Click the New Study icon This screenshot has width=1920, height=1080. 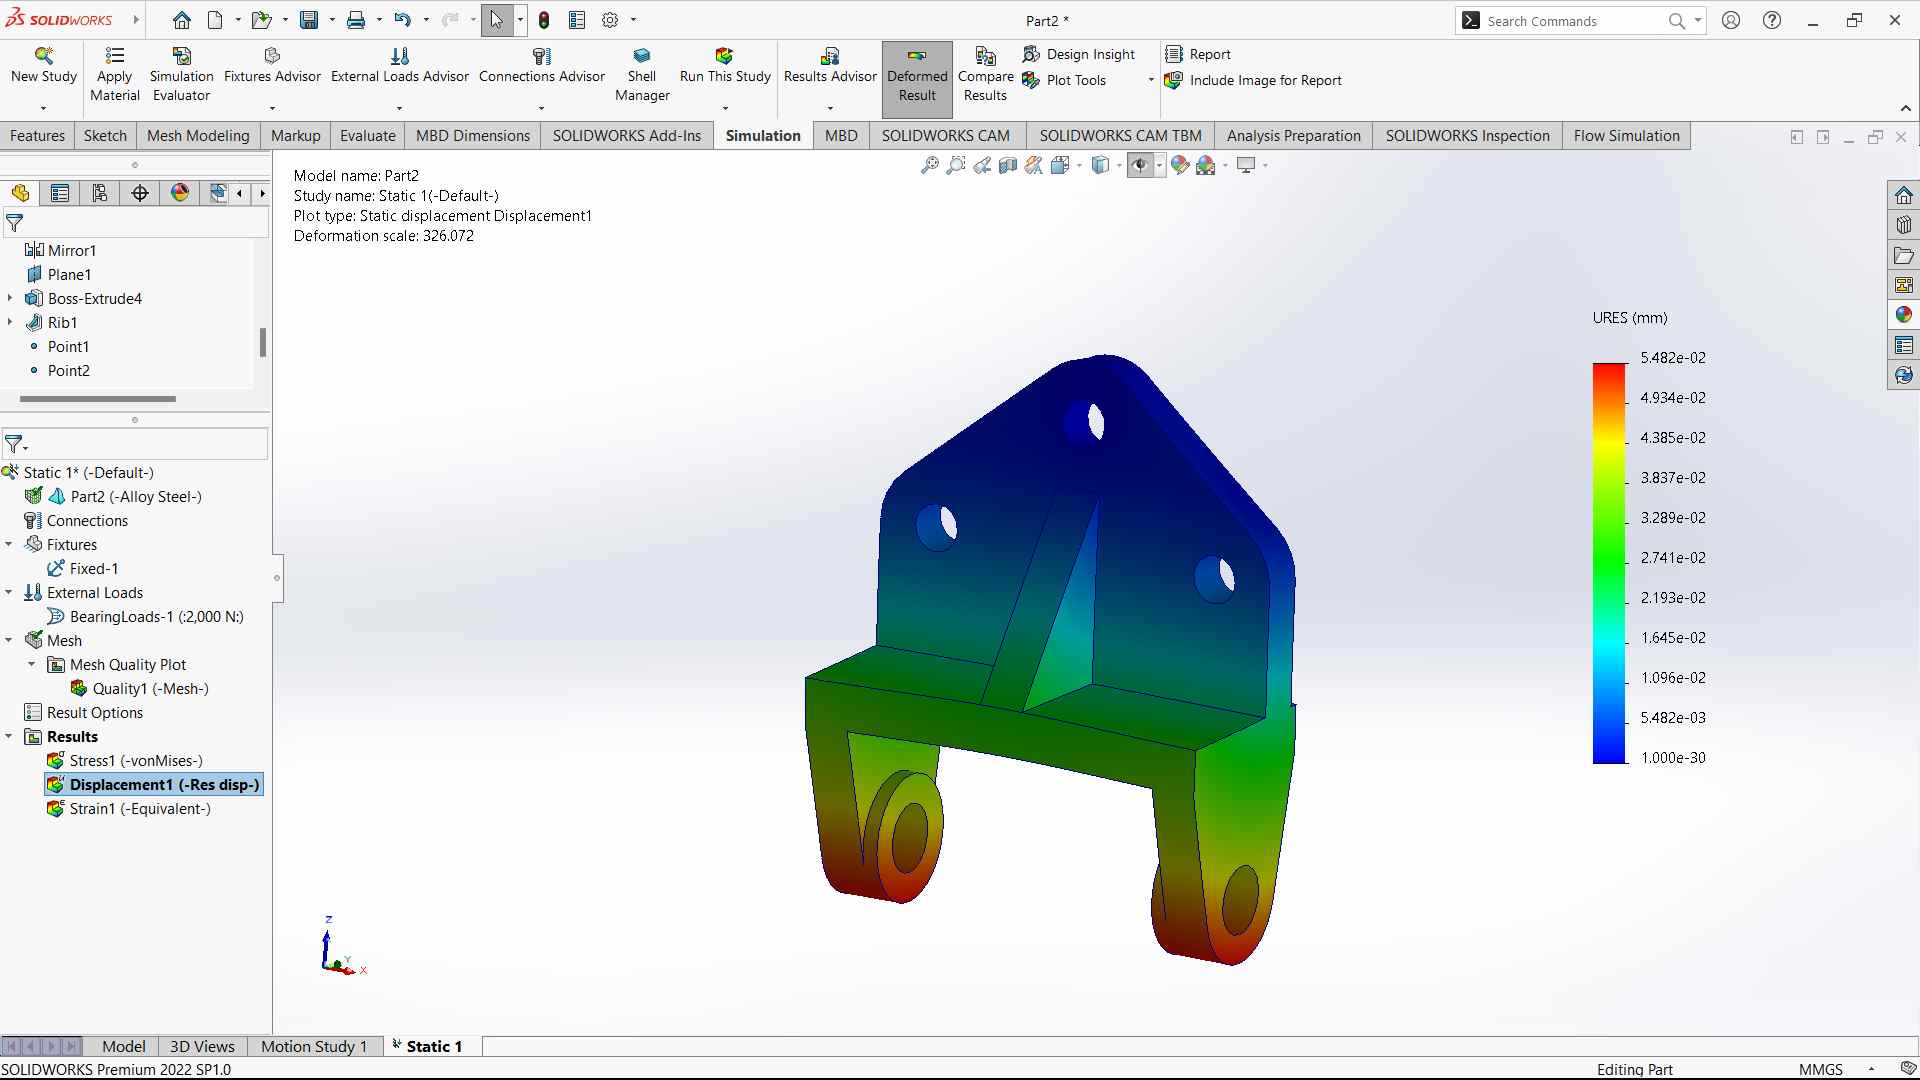[x=43, y=56]
